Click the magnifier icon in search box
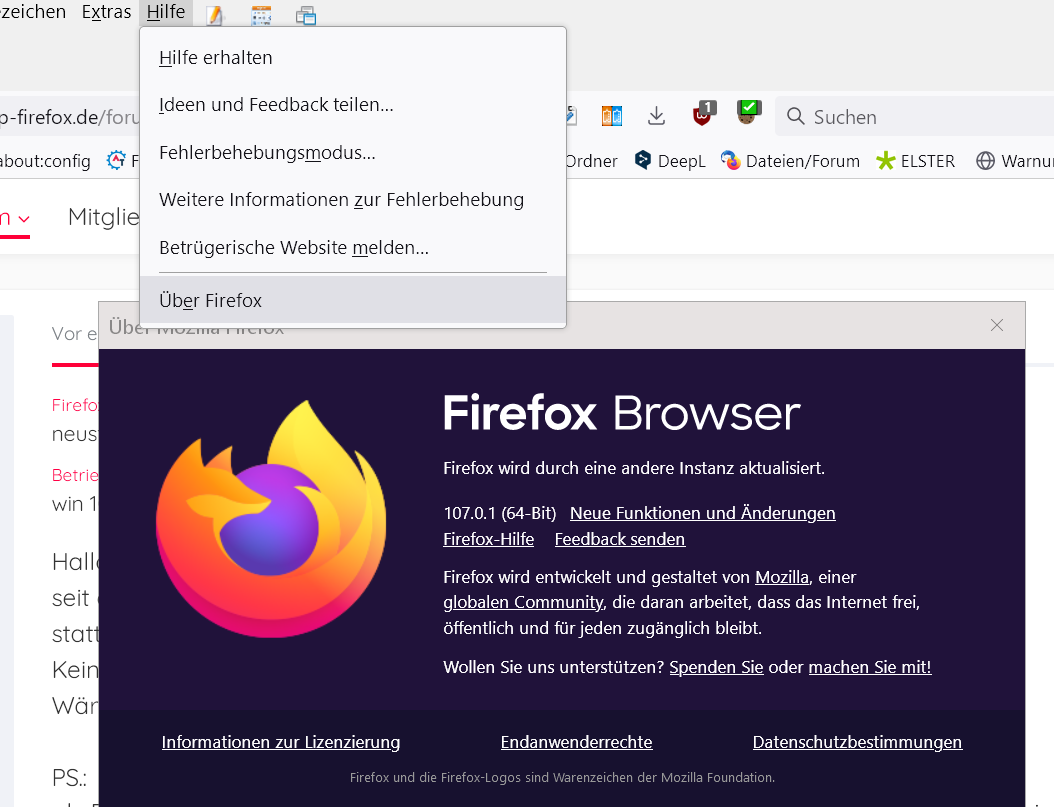The image size is (1054, 807). pyautogui.click(x=795, y=116)
